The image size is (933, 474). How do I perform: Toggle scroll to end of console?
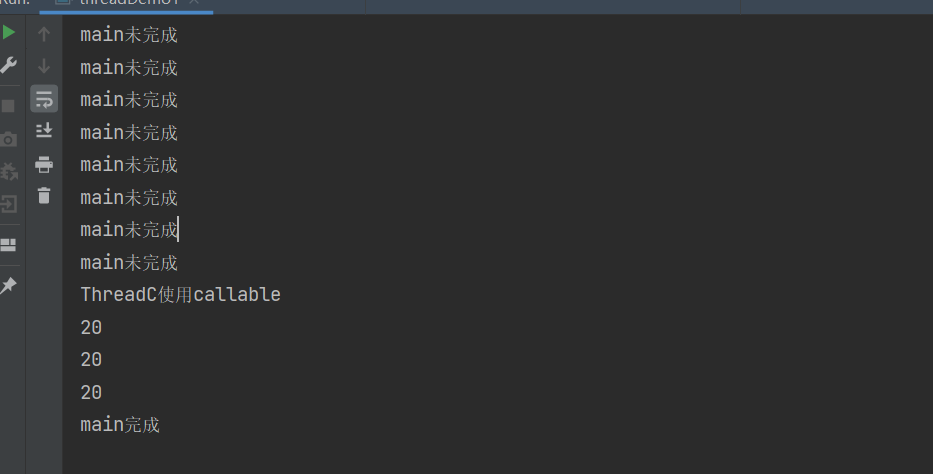point(44,130)
